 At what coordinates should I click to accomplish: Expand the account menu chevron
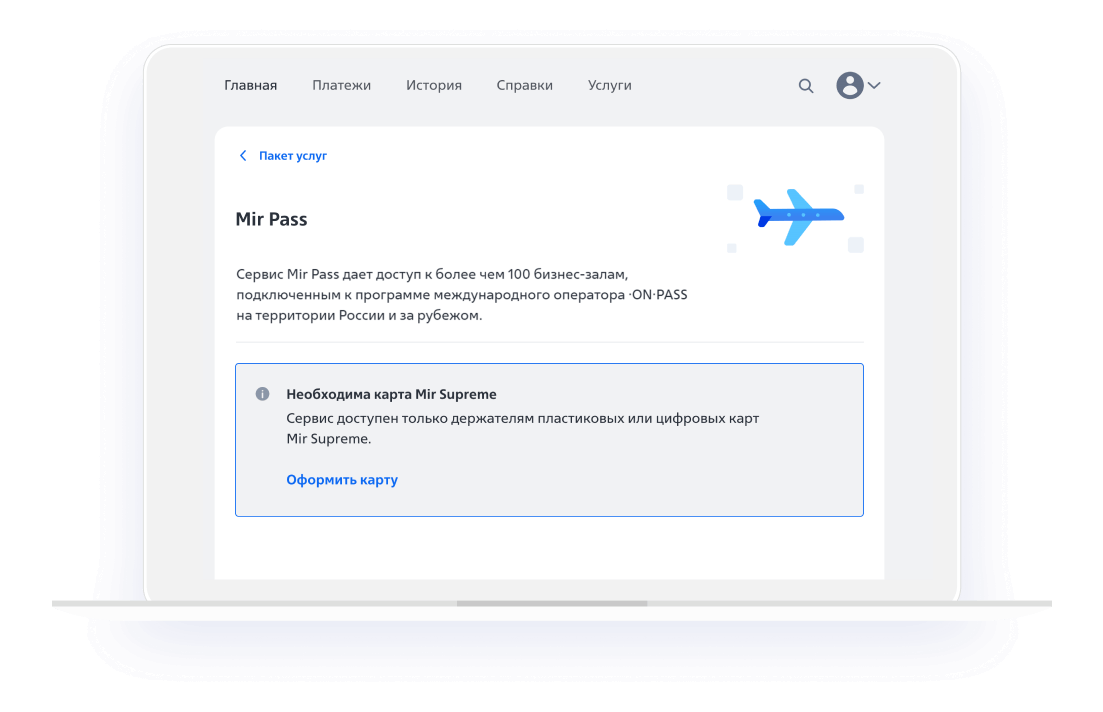(874, 86)
